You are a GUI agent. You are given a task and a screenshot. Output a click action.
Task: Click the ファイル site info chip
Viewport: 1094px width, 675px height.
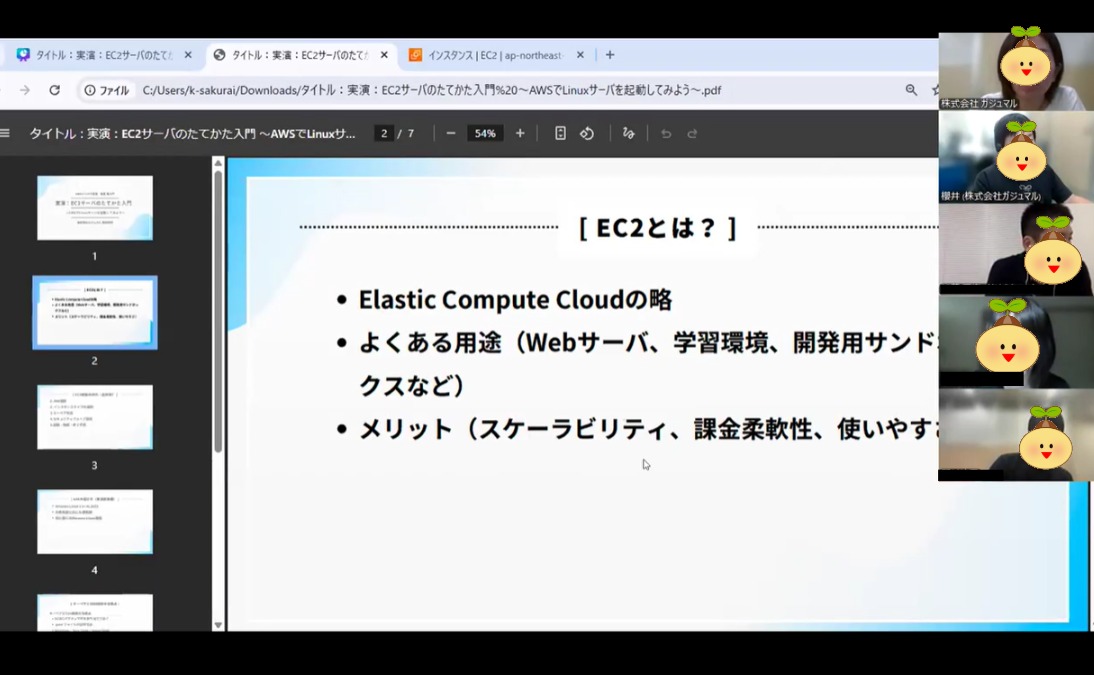tap(107, 90)
